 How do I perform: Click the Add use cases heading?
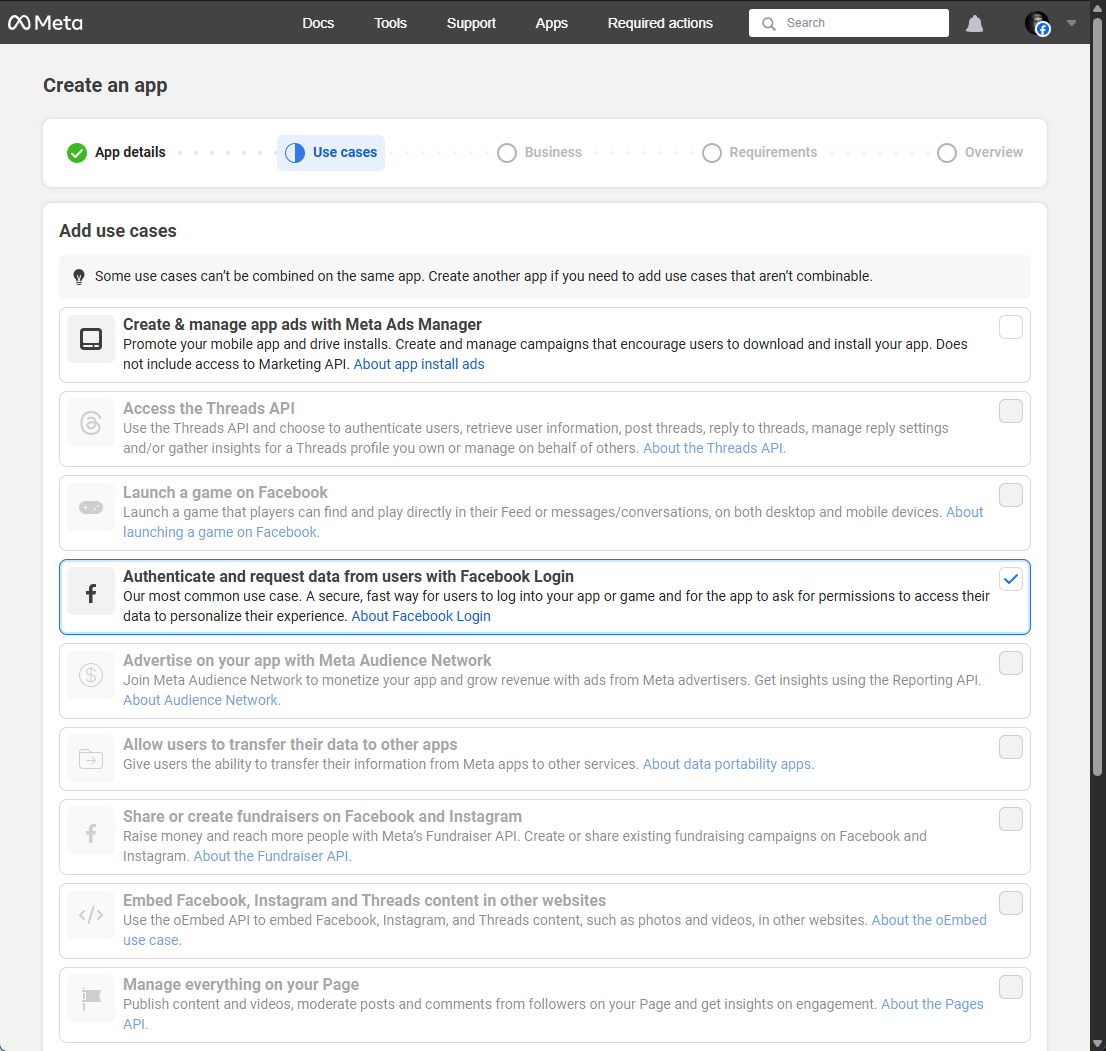(118, 231)
